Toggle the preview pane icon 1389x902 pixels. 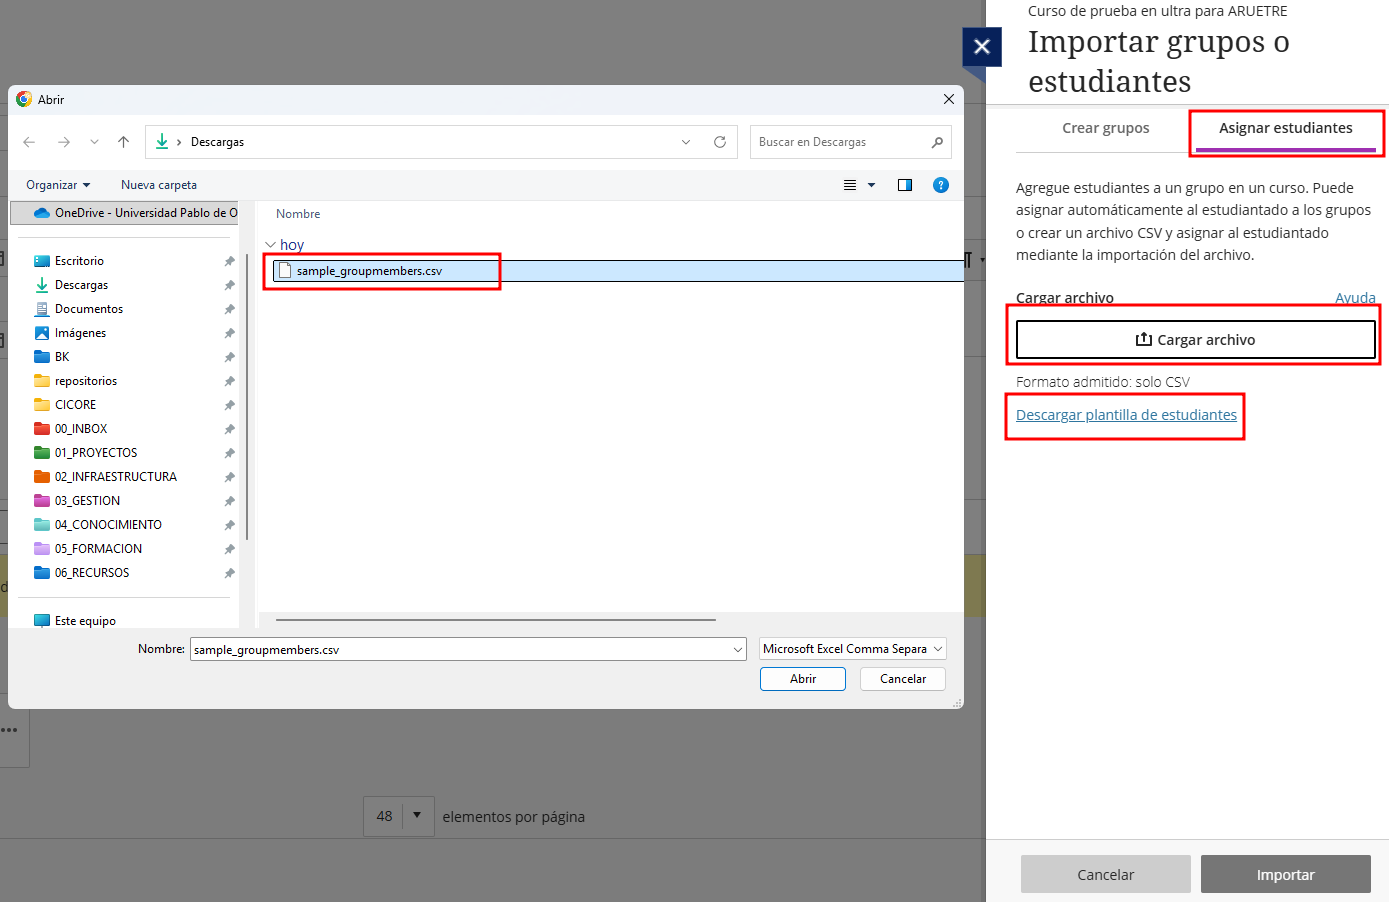tap(905, 185)
